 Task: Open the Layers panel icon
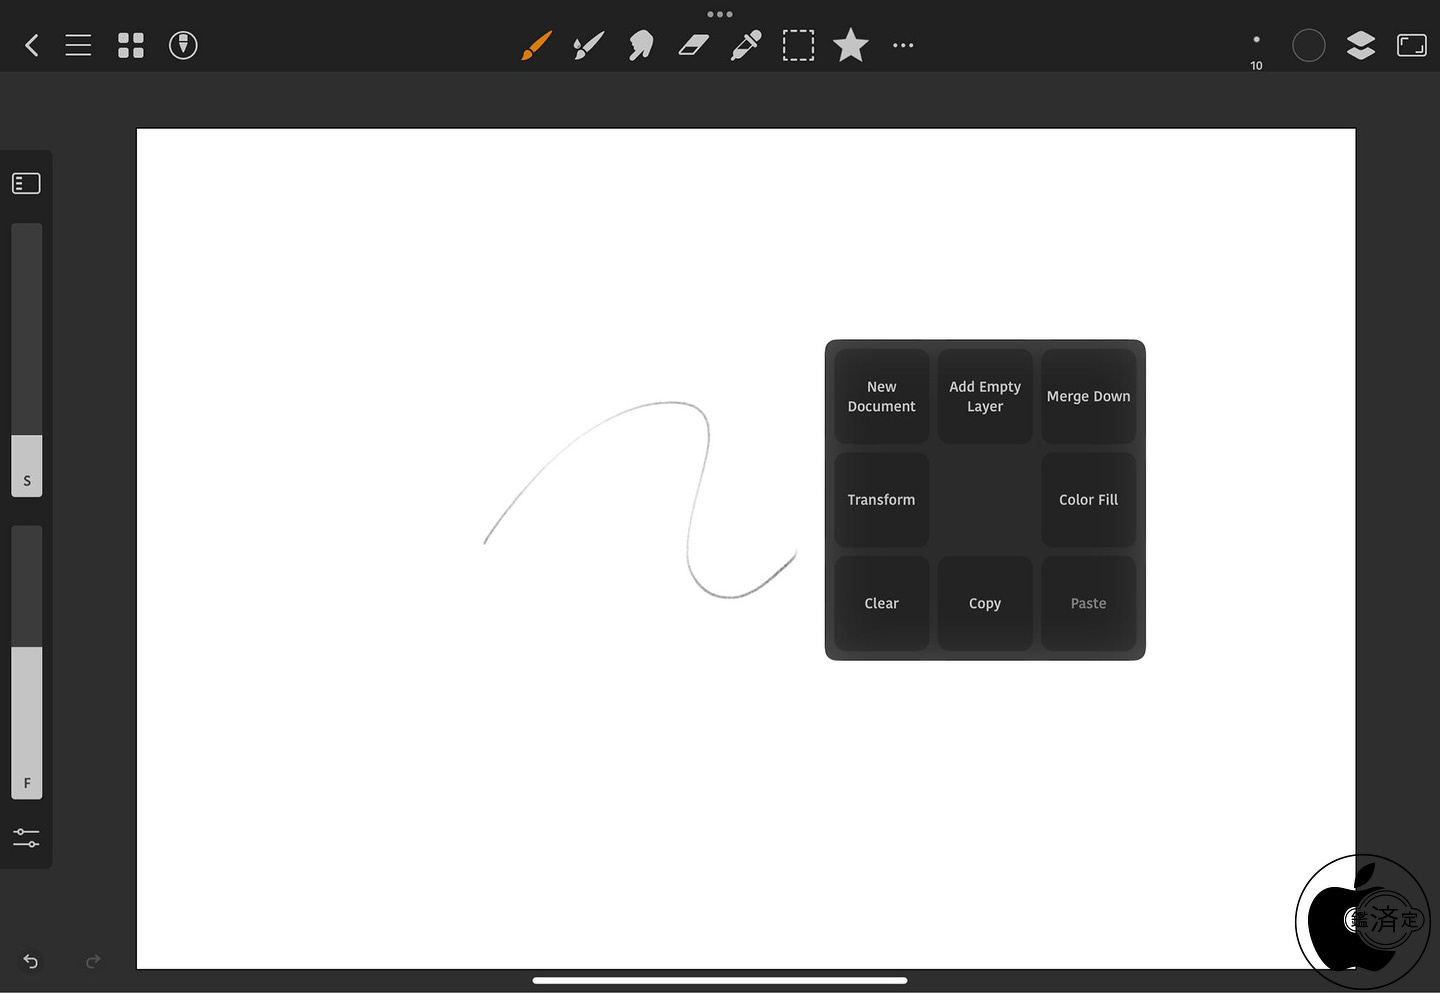coord(1361,45)
